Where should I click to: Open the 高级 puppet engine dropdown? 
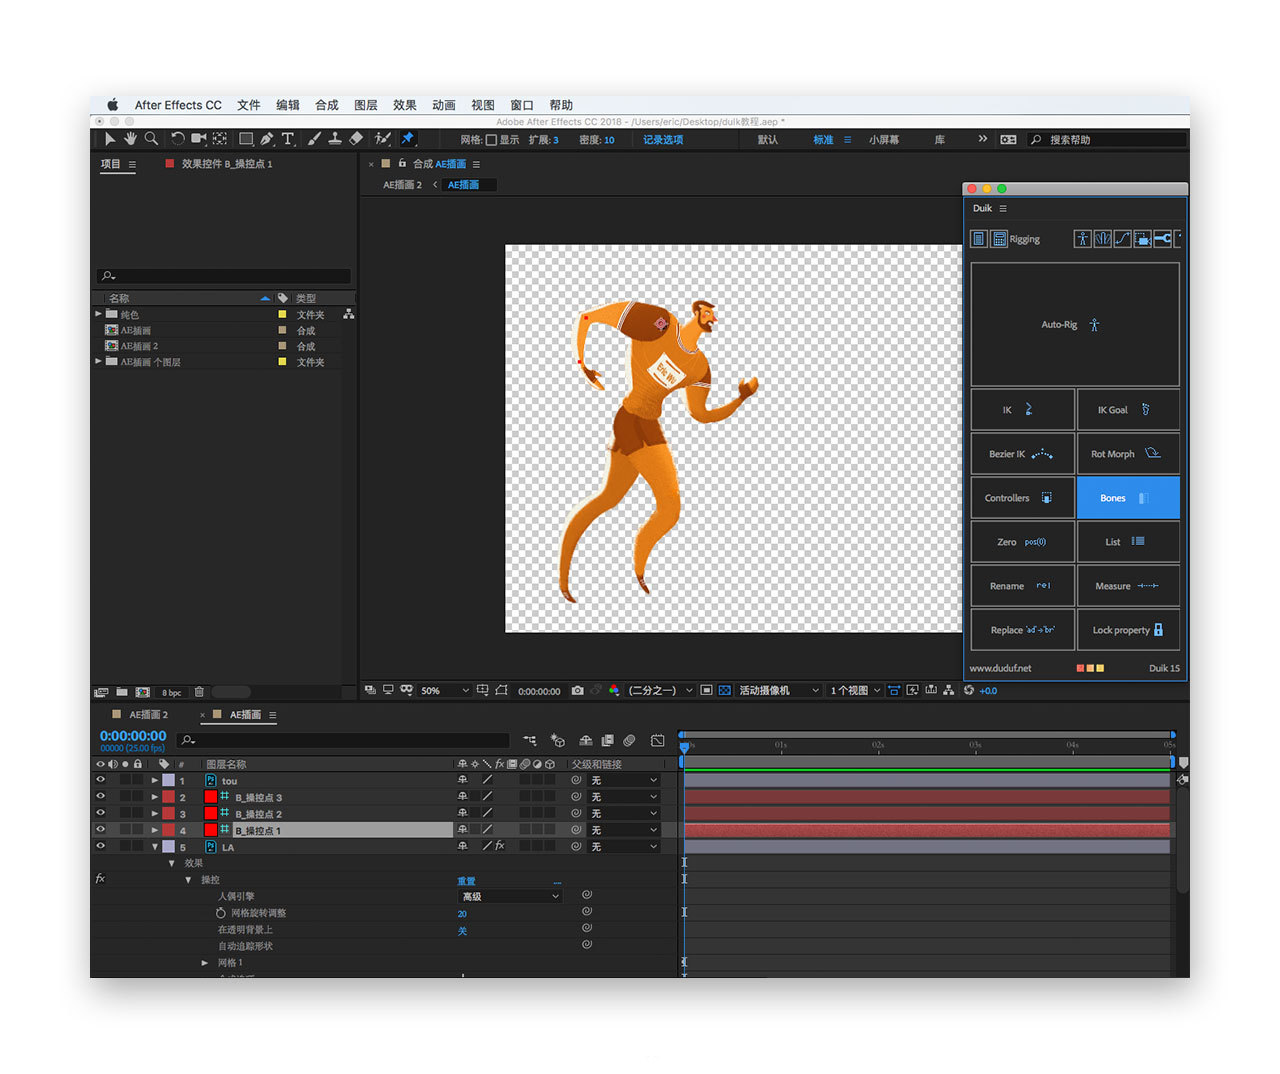pyautogui.click(x=510, y=896)
